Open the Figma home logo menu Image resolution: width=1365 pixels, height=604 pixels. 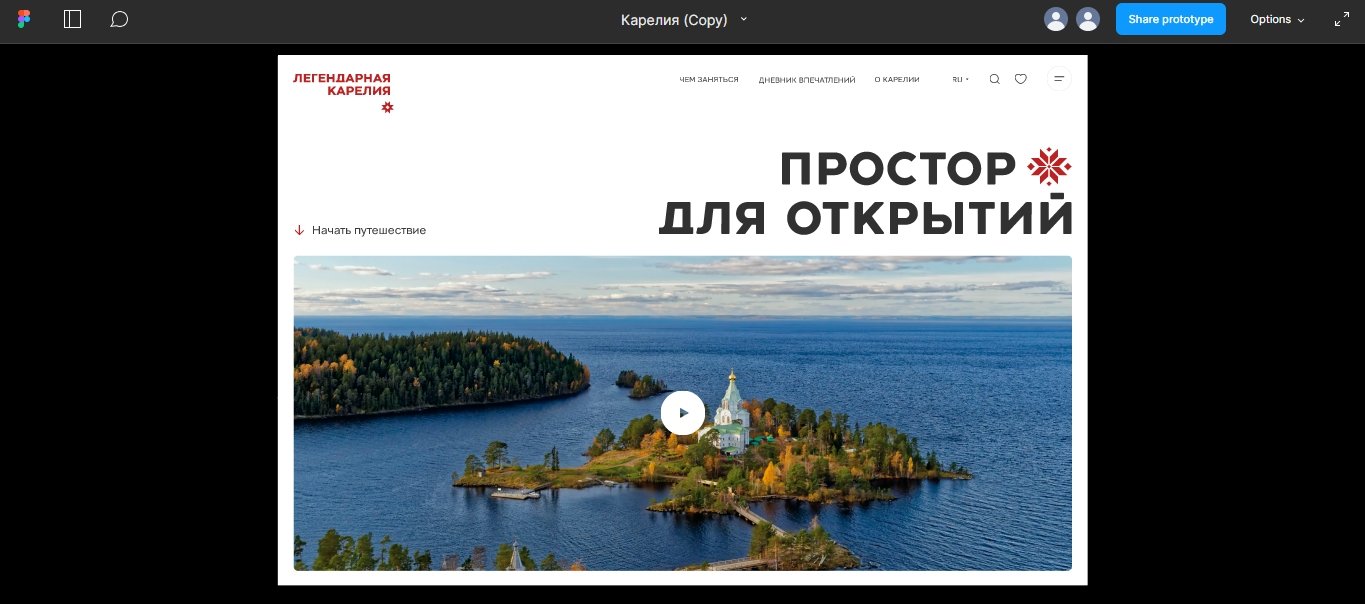24,19
